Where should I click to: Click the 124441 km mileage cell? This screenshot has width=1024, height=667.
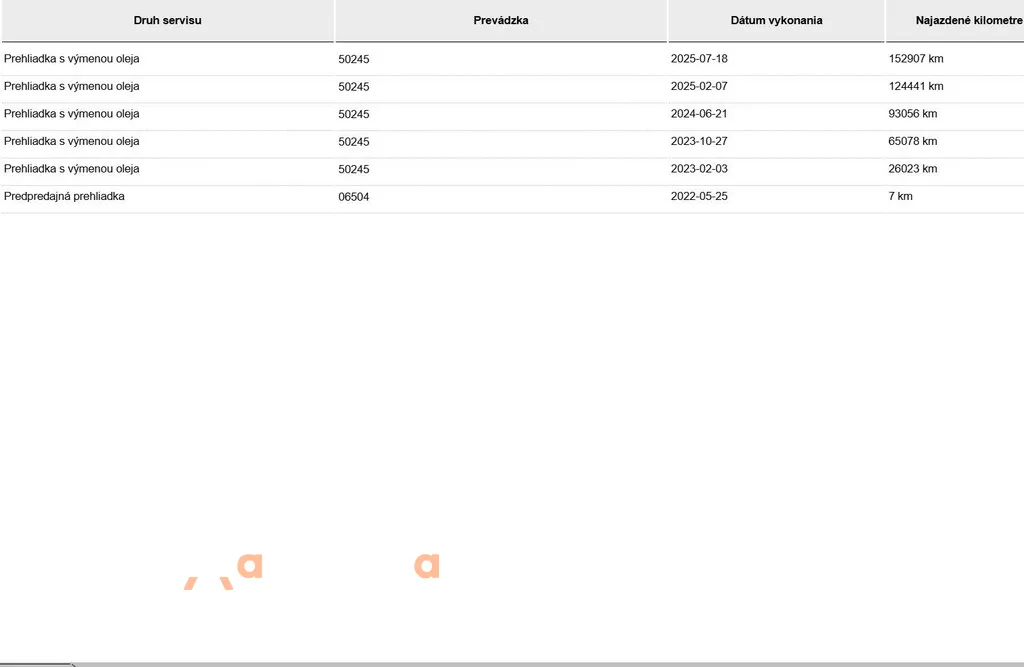tap(916, 86)
